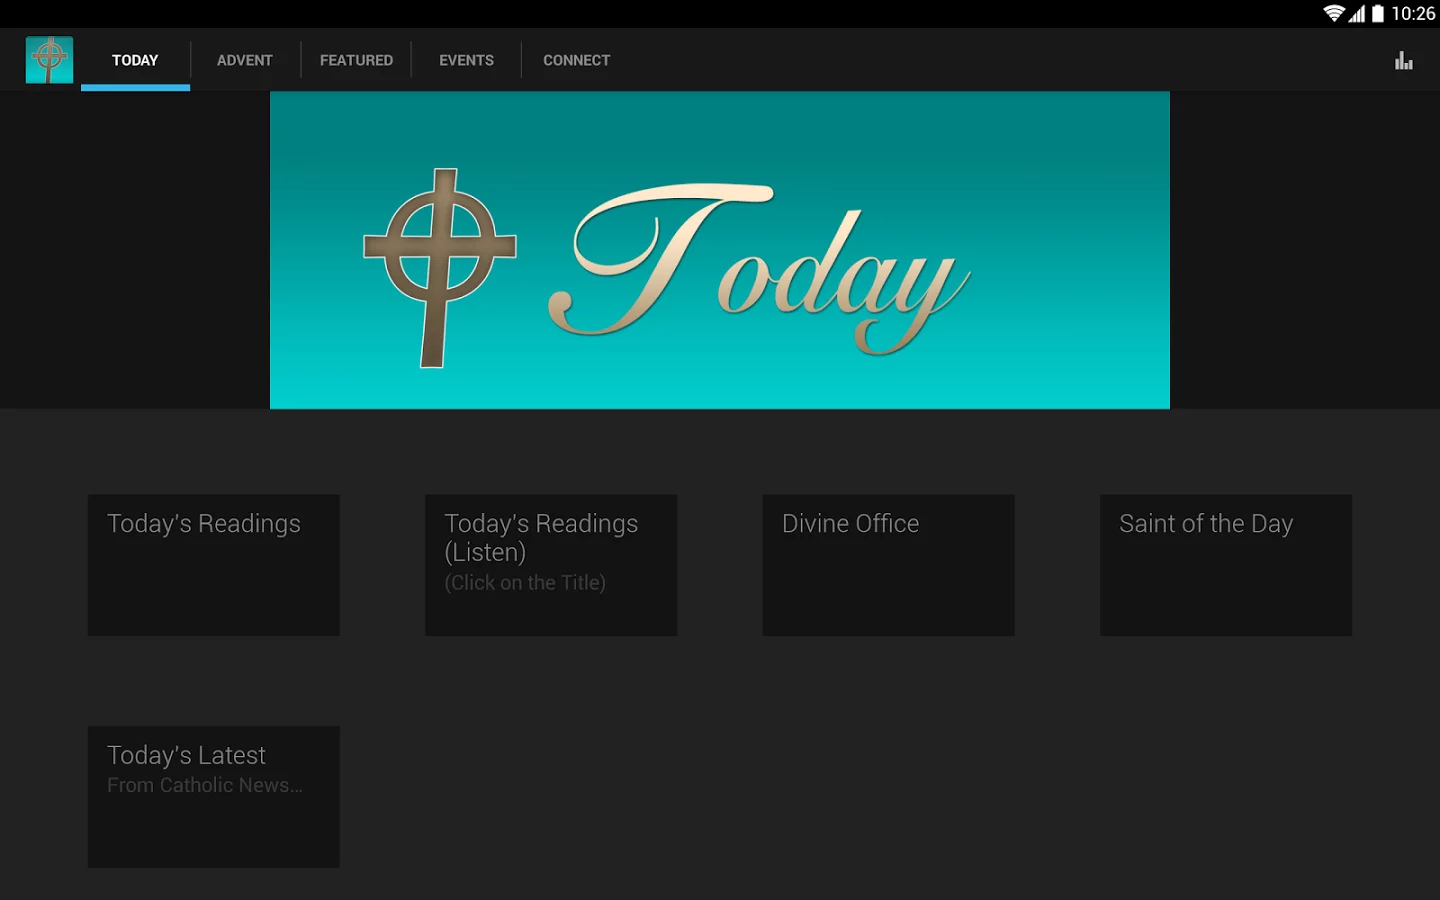1440x900 pixels.
Task: Select the TODAY tab
Action: point(135,60)
